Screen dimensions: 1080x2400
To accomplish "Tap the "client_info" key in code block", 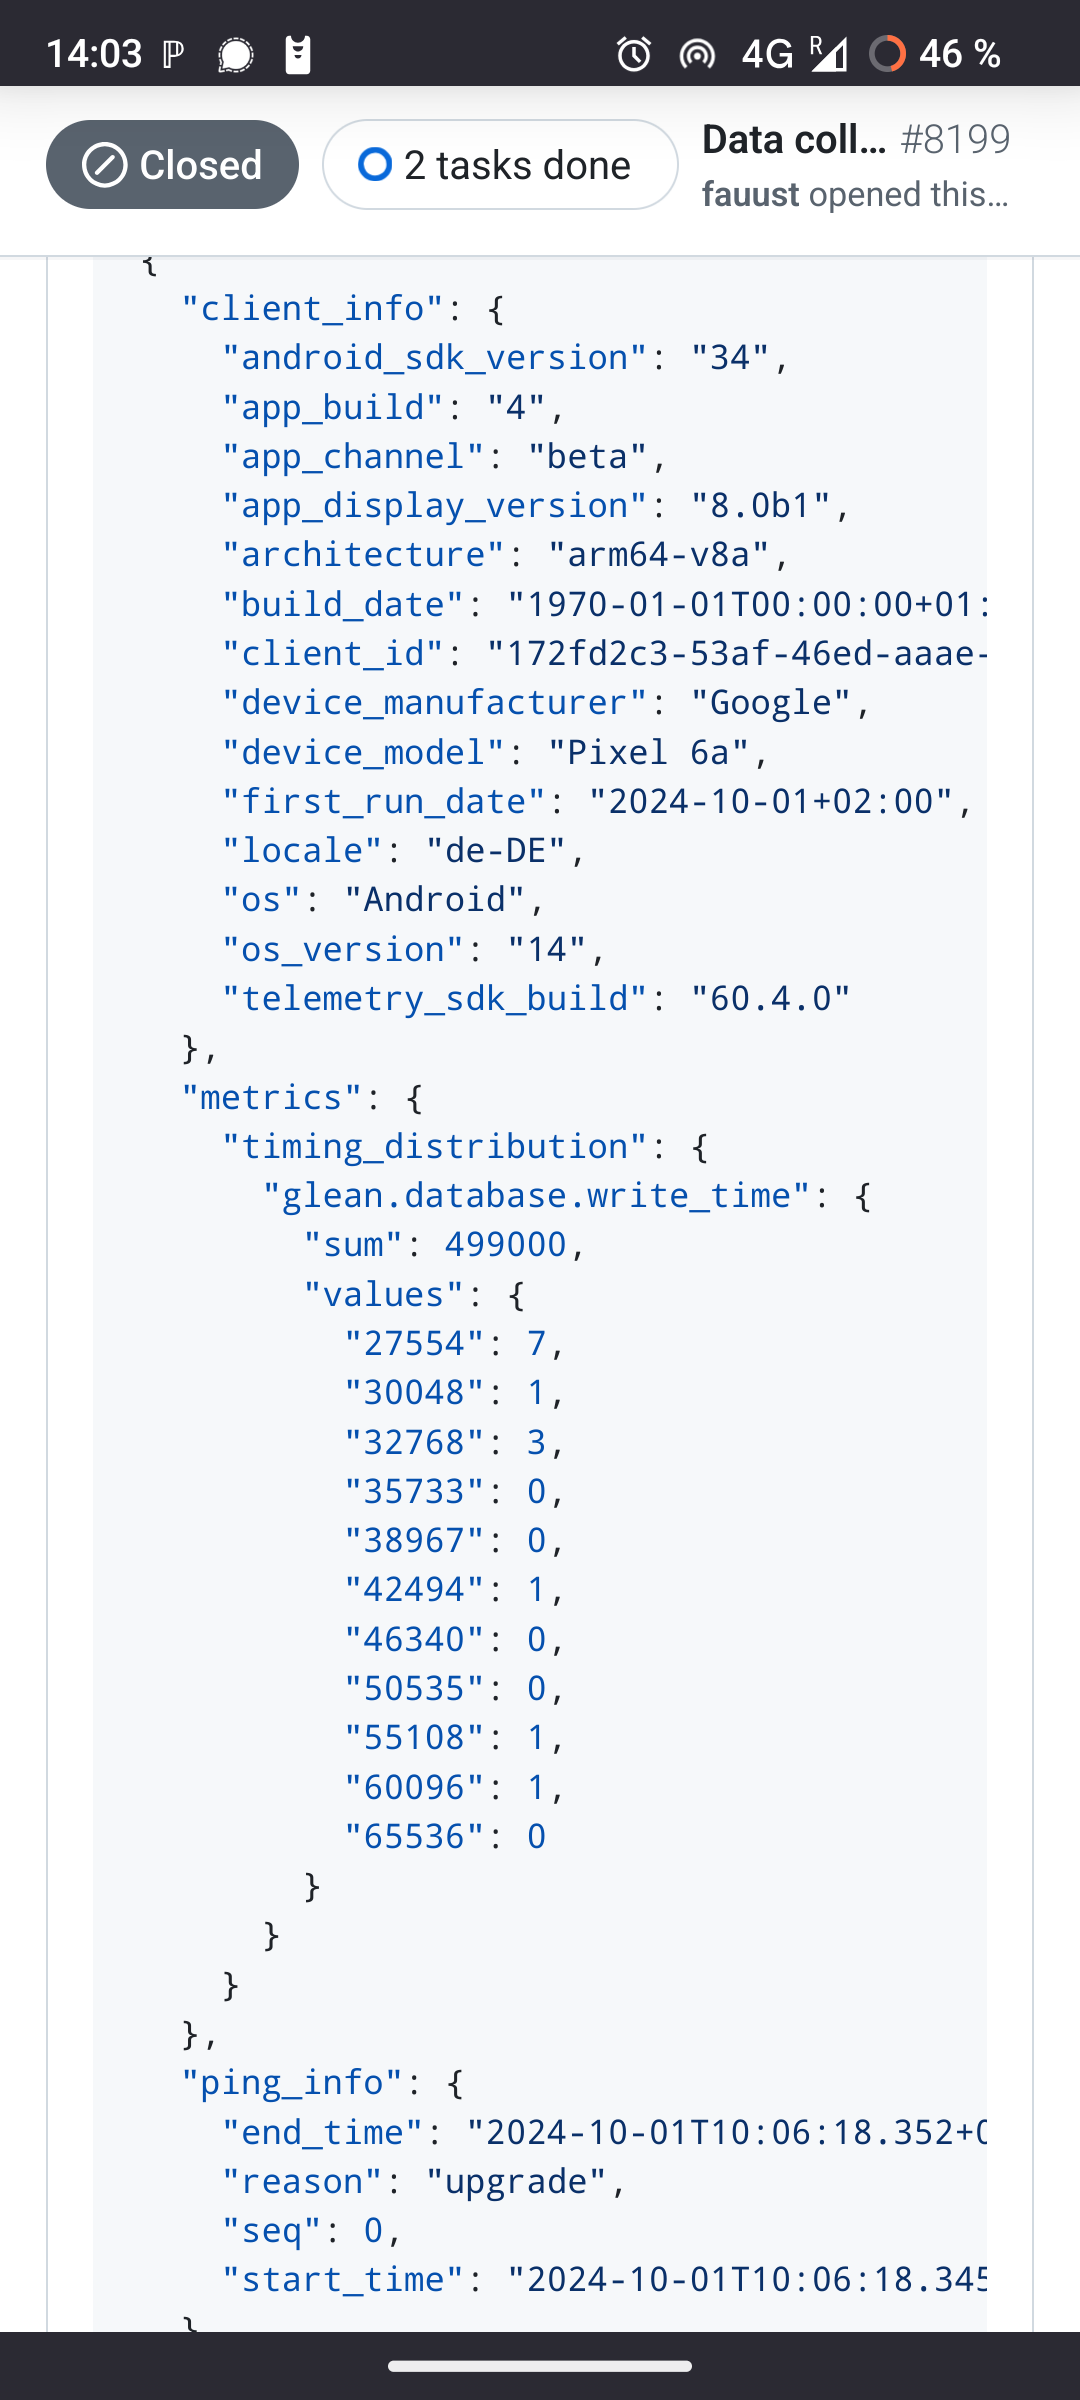I will (x=312, y=308).
